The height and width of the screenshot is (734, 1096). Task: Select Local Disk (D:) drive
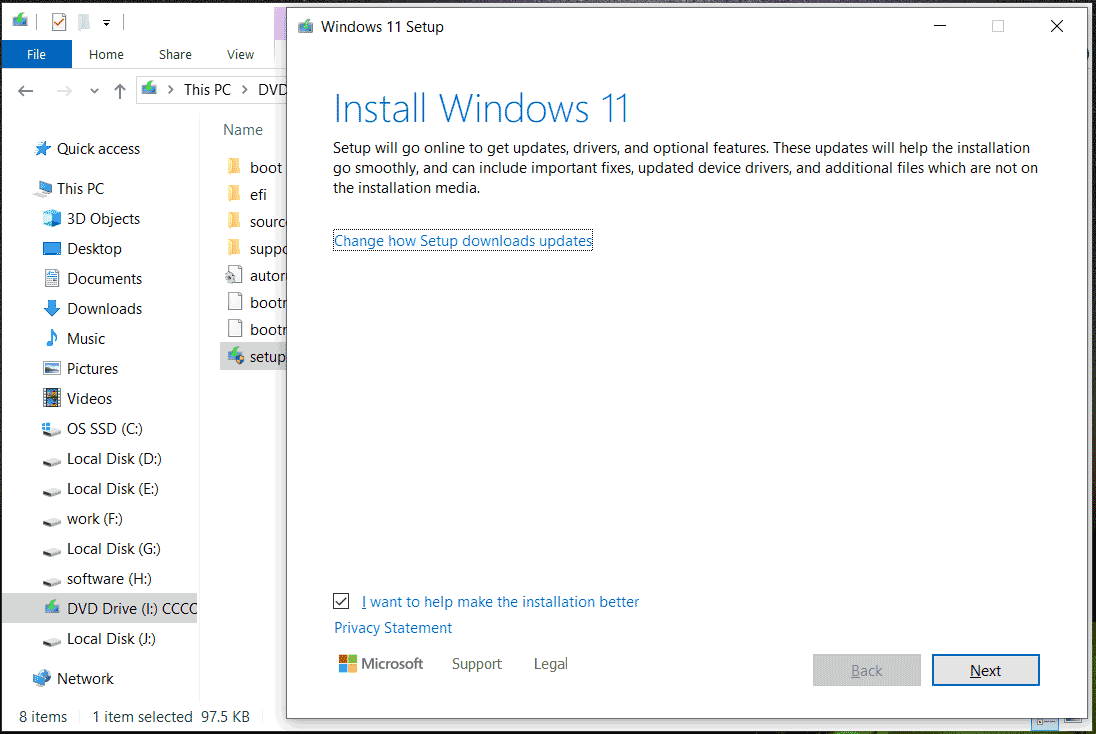point(114,459)
